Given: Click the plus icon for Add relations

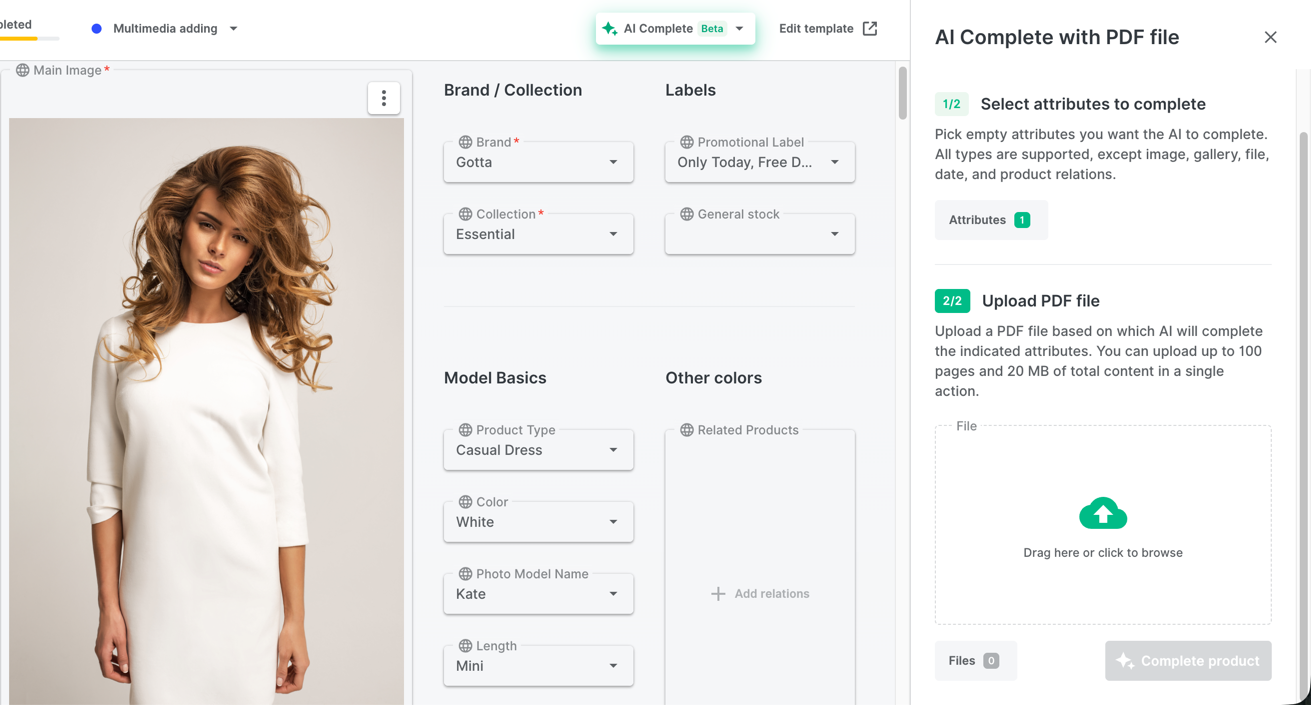Looking at the screenshot, I should point(718,594).
